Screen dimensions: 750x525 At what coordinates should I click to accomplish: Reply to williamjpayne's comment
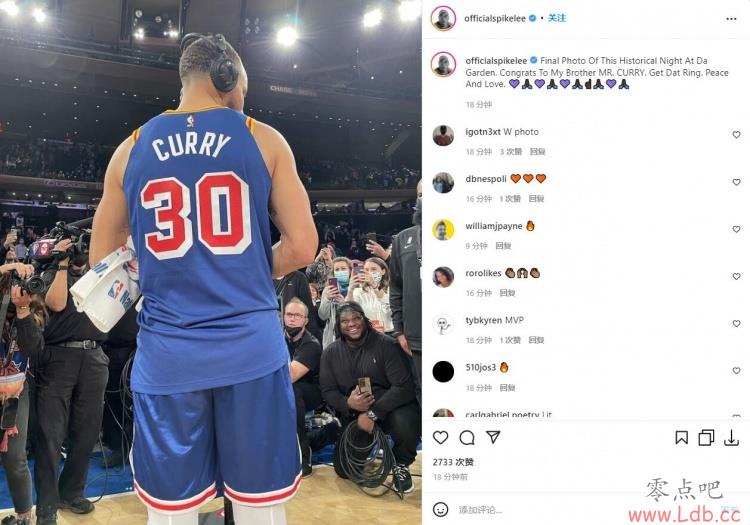[x=503, y=246]
